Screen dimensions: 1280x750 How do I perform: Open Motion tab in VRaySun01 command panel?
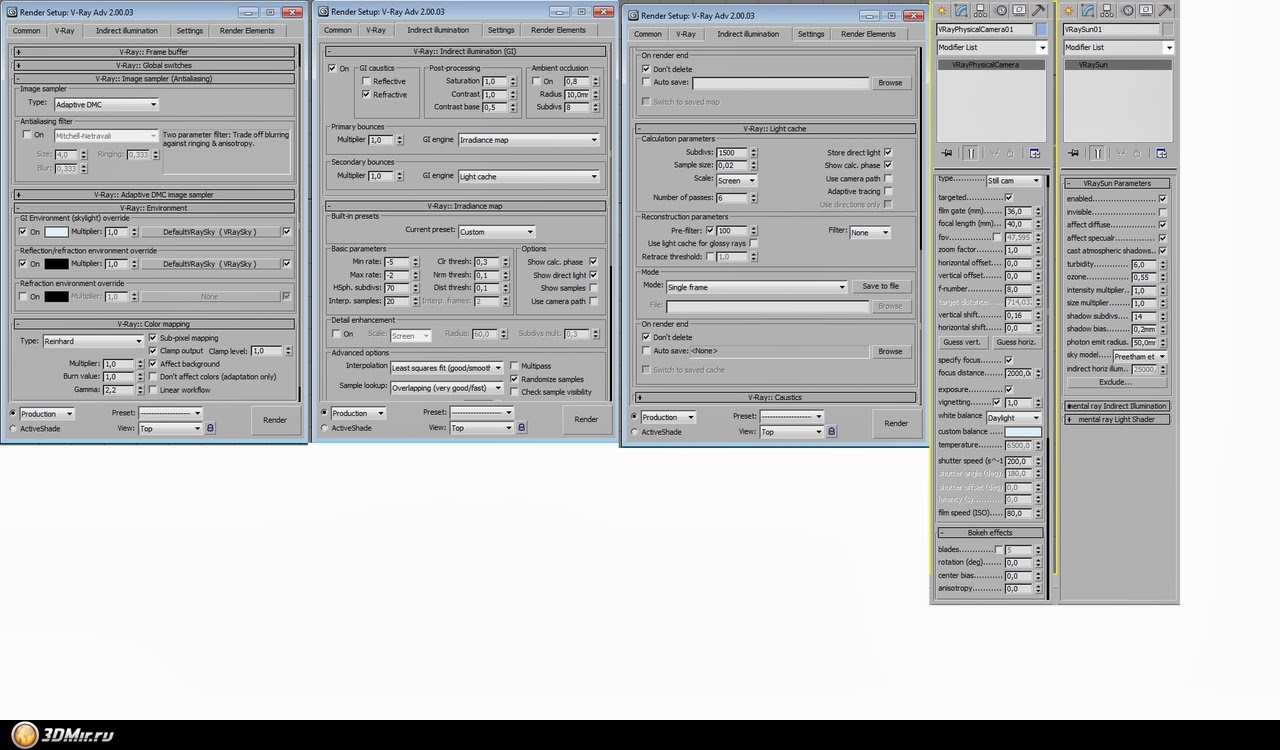[x=1128, y=10]
